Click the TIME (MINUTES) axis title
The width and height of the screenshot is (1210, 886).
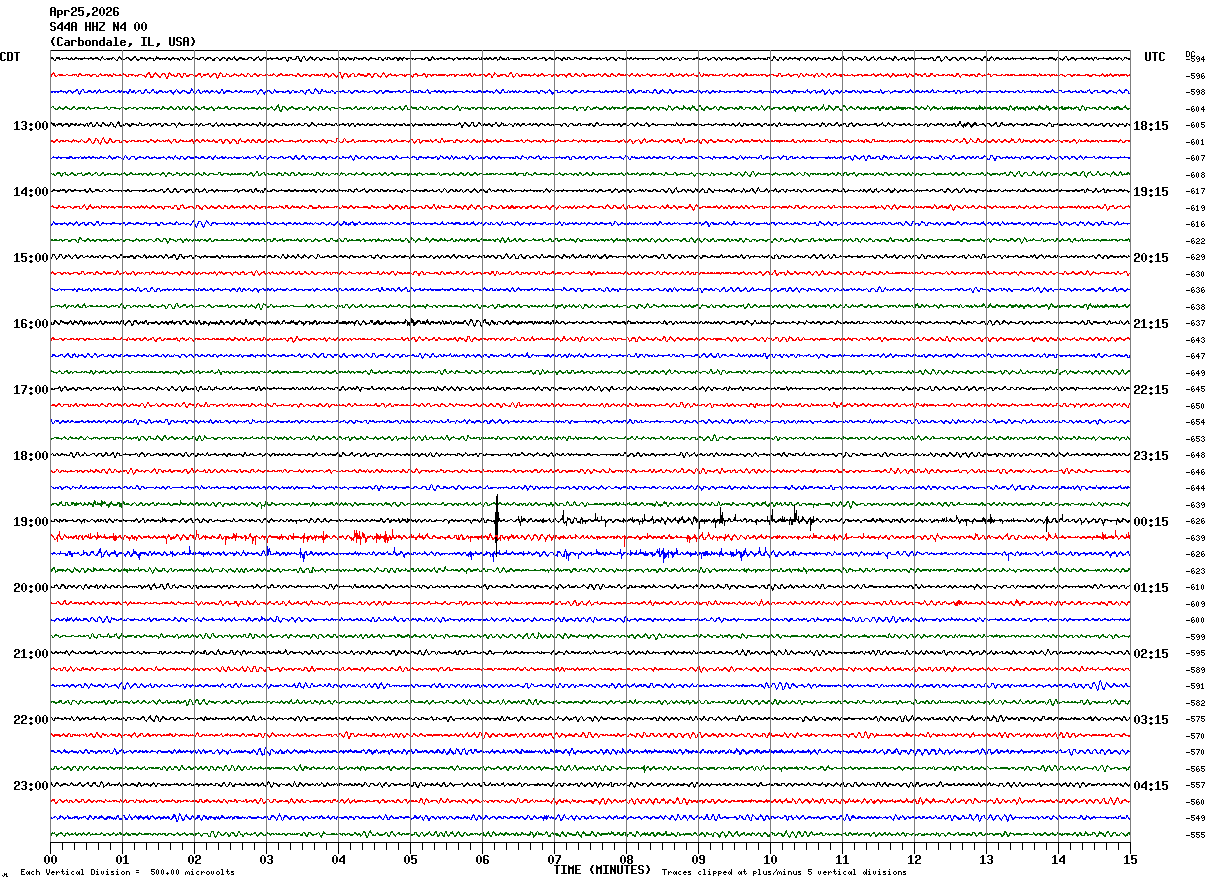[602, 870]
